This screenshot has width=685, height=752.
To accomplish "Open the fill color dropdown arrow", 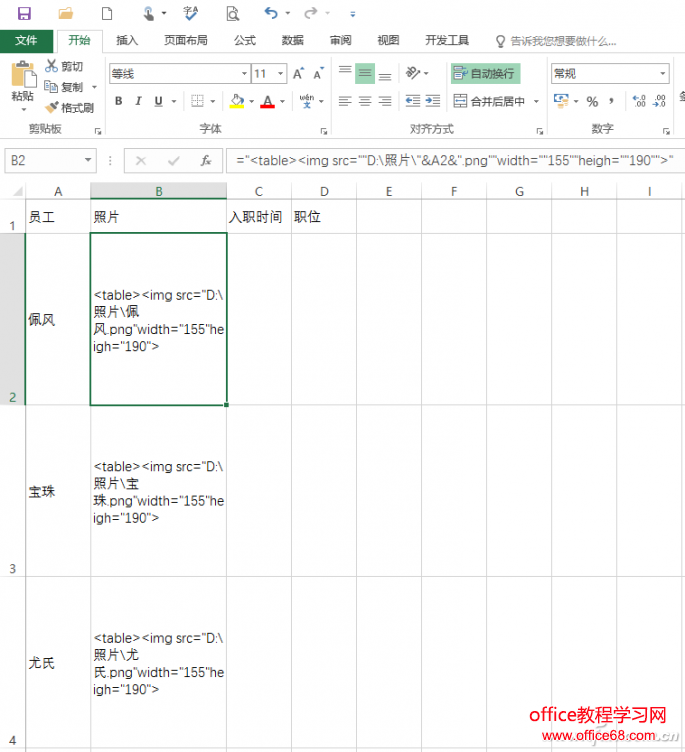I will (x=251, y=101).
